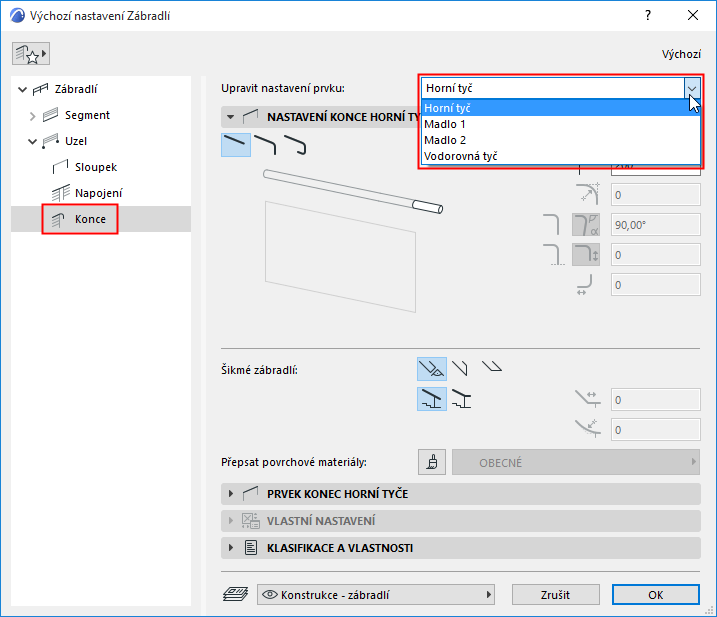Open the favorites railing settings button
717x617 pixels.
pyautogui.click(x=31, y=54)
